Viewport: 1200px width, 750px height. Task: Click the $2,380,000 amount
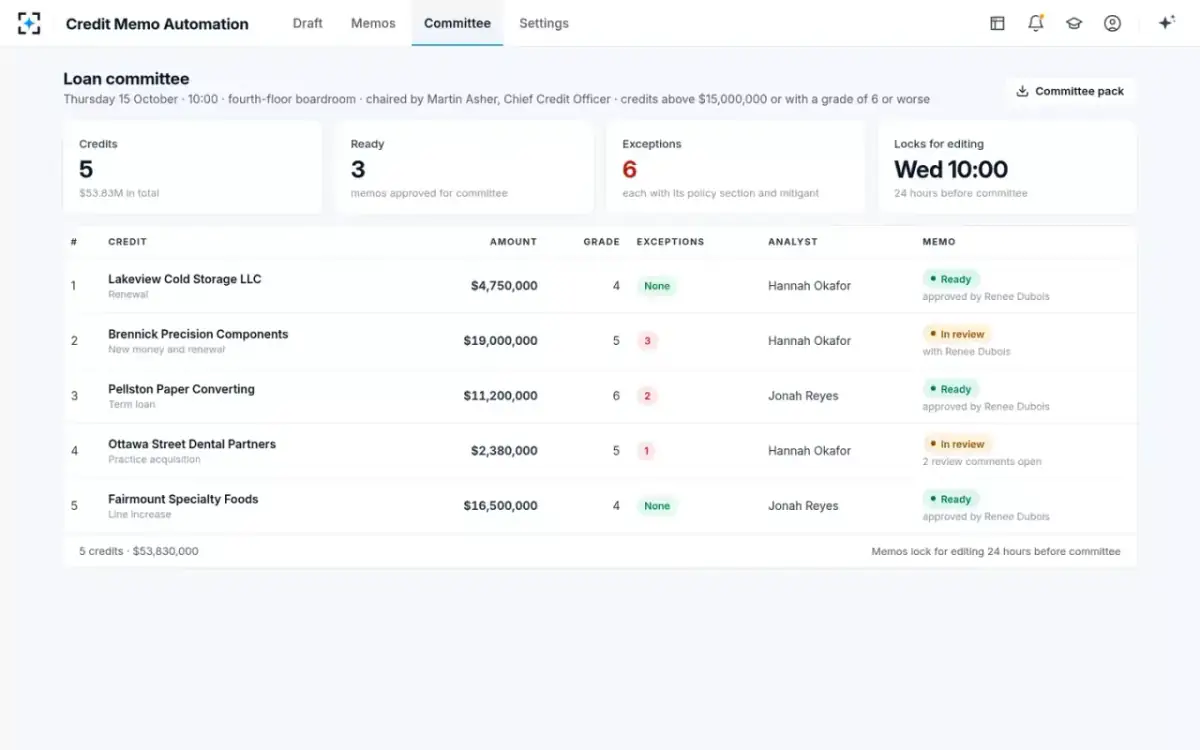[x=504, y=451]
